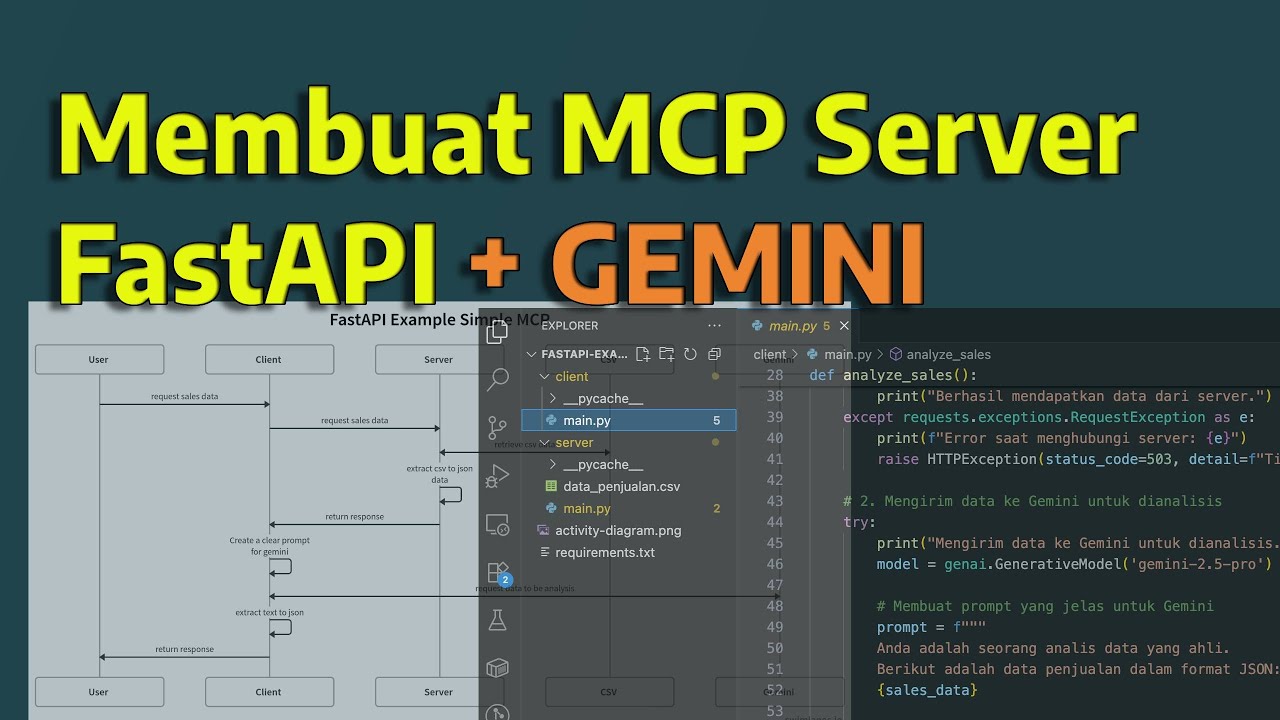
Task: Open the Search view in activity bar
Action: point(497,380)
